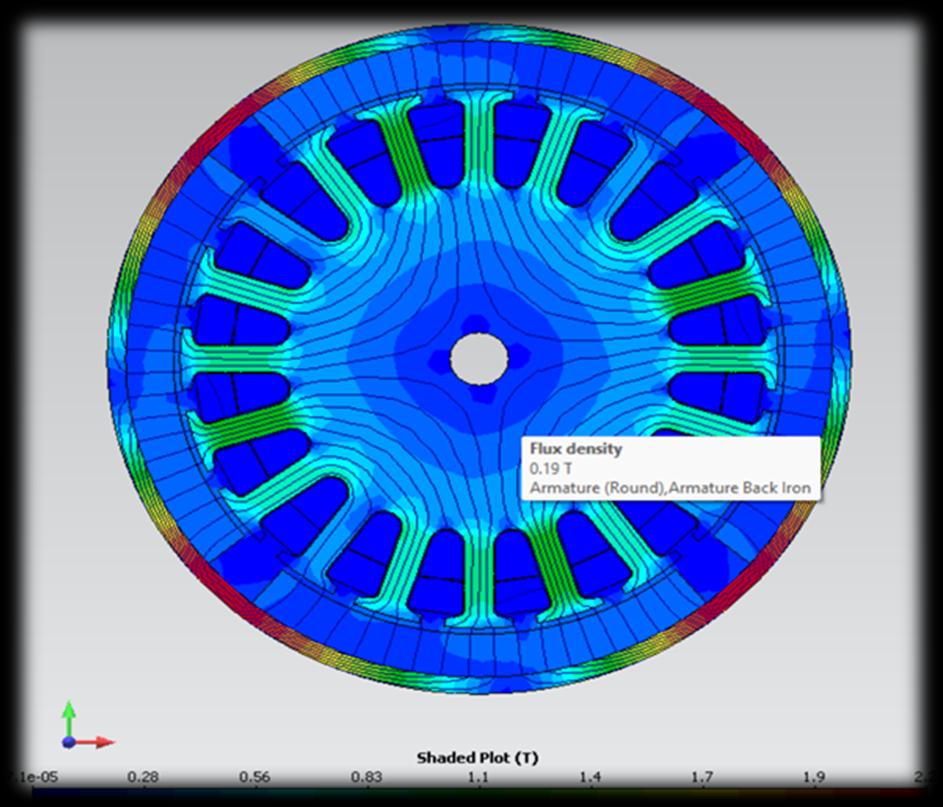Click the 0.56 legend scale value
Image resolution: width=943 pixels, height=807 pixels.
[254, 777]
